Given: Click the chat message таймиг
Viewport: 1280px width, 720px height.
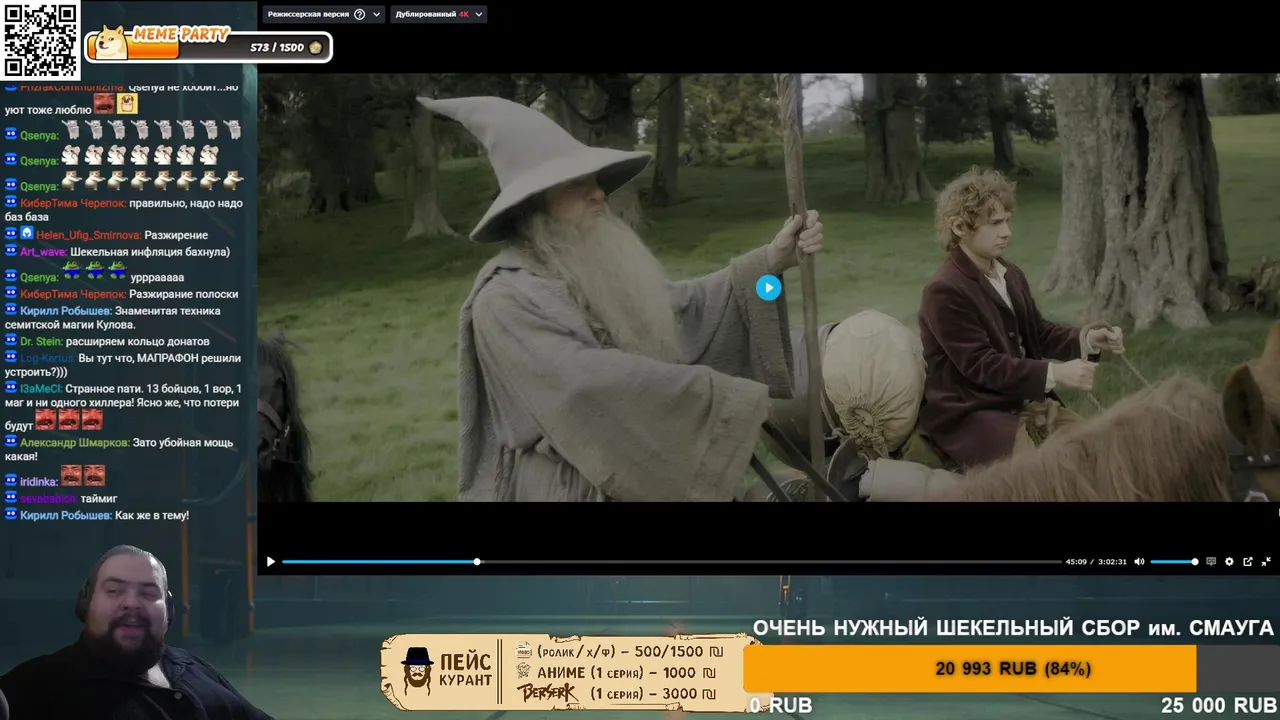Looking at the screenshot, I should (x=99, y=498).
